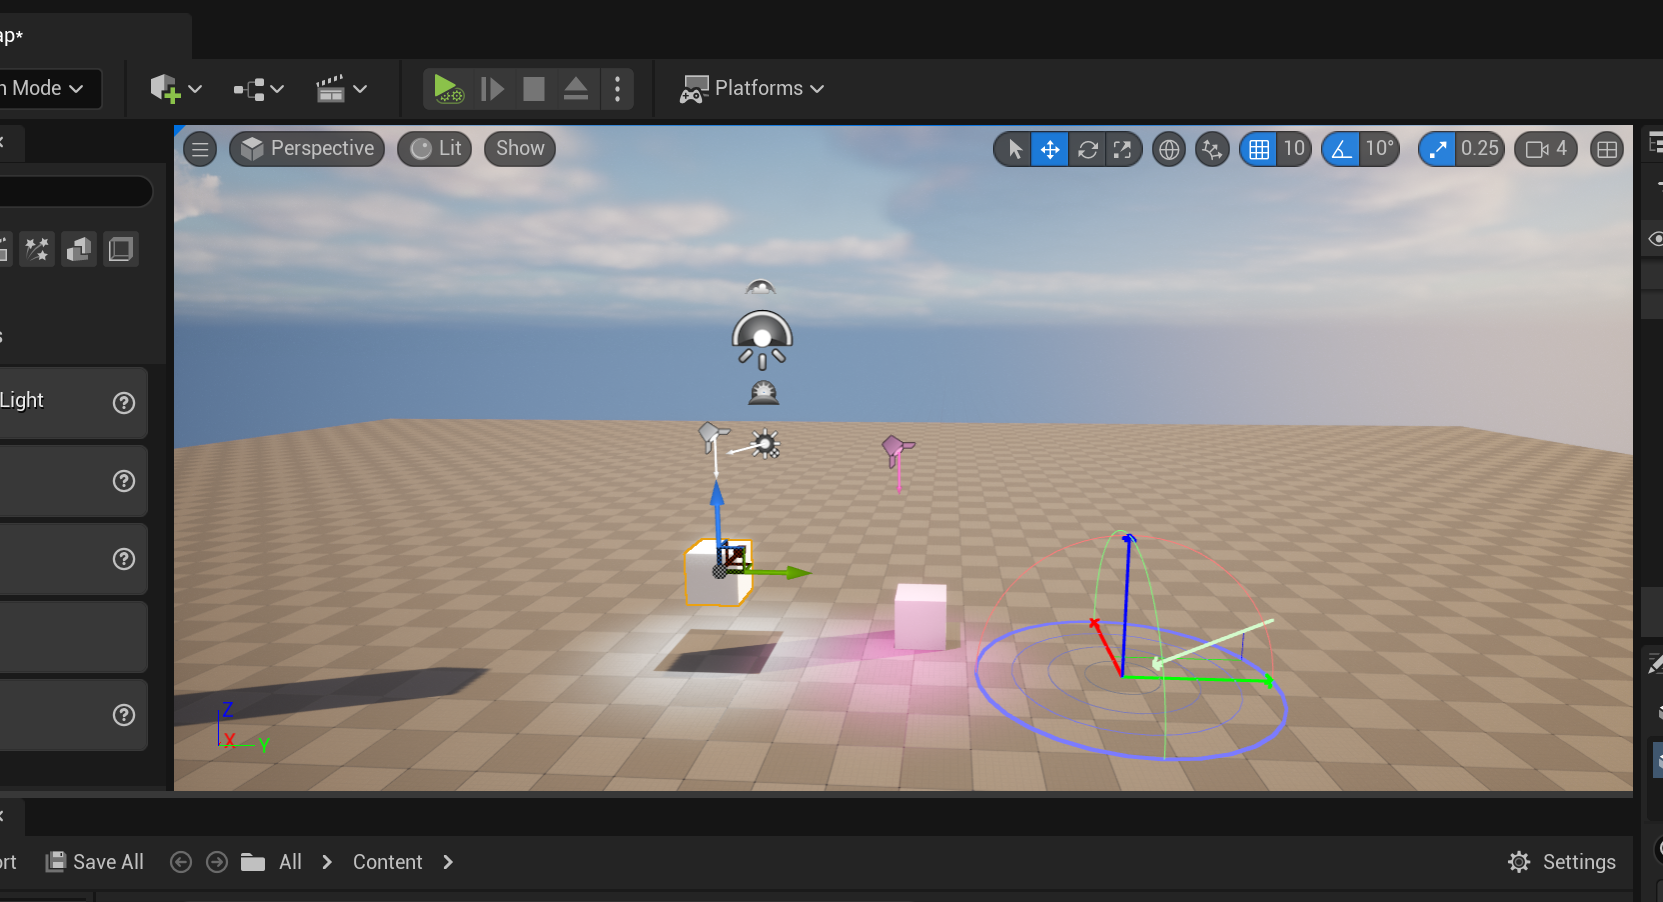
Task: Open the viewport options hamburger menu
Action: (200, 149)
